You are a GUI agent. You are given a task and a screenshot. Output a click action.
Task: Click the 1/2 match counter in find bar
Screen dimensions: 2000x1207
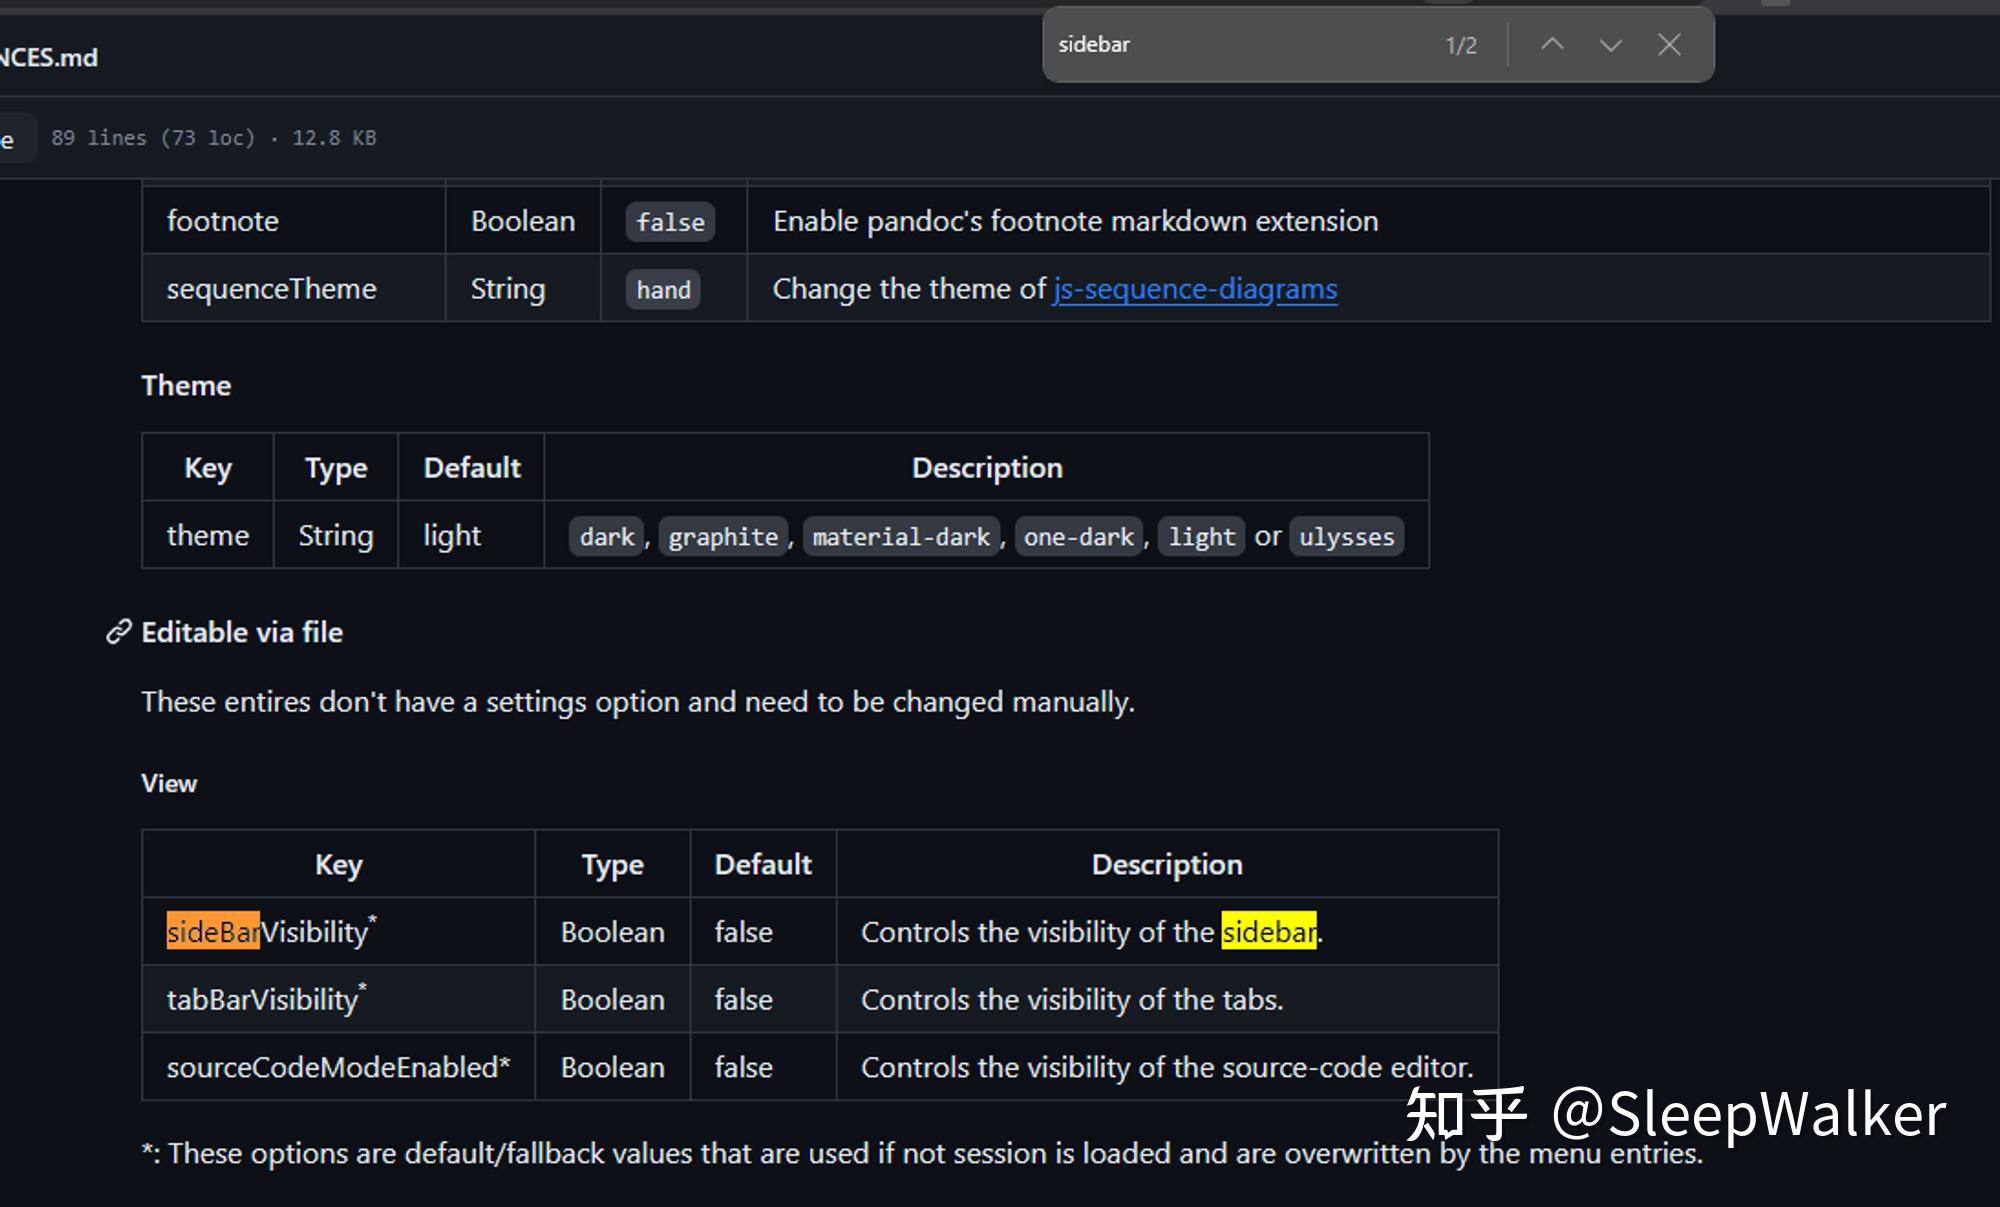[1462, 44]
